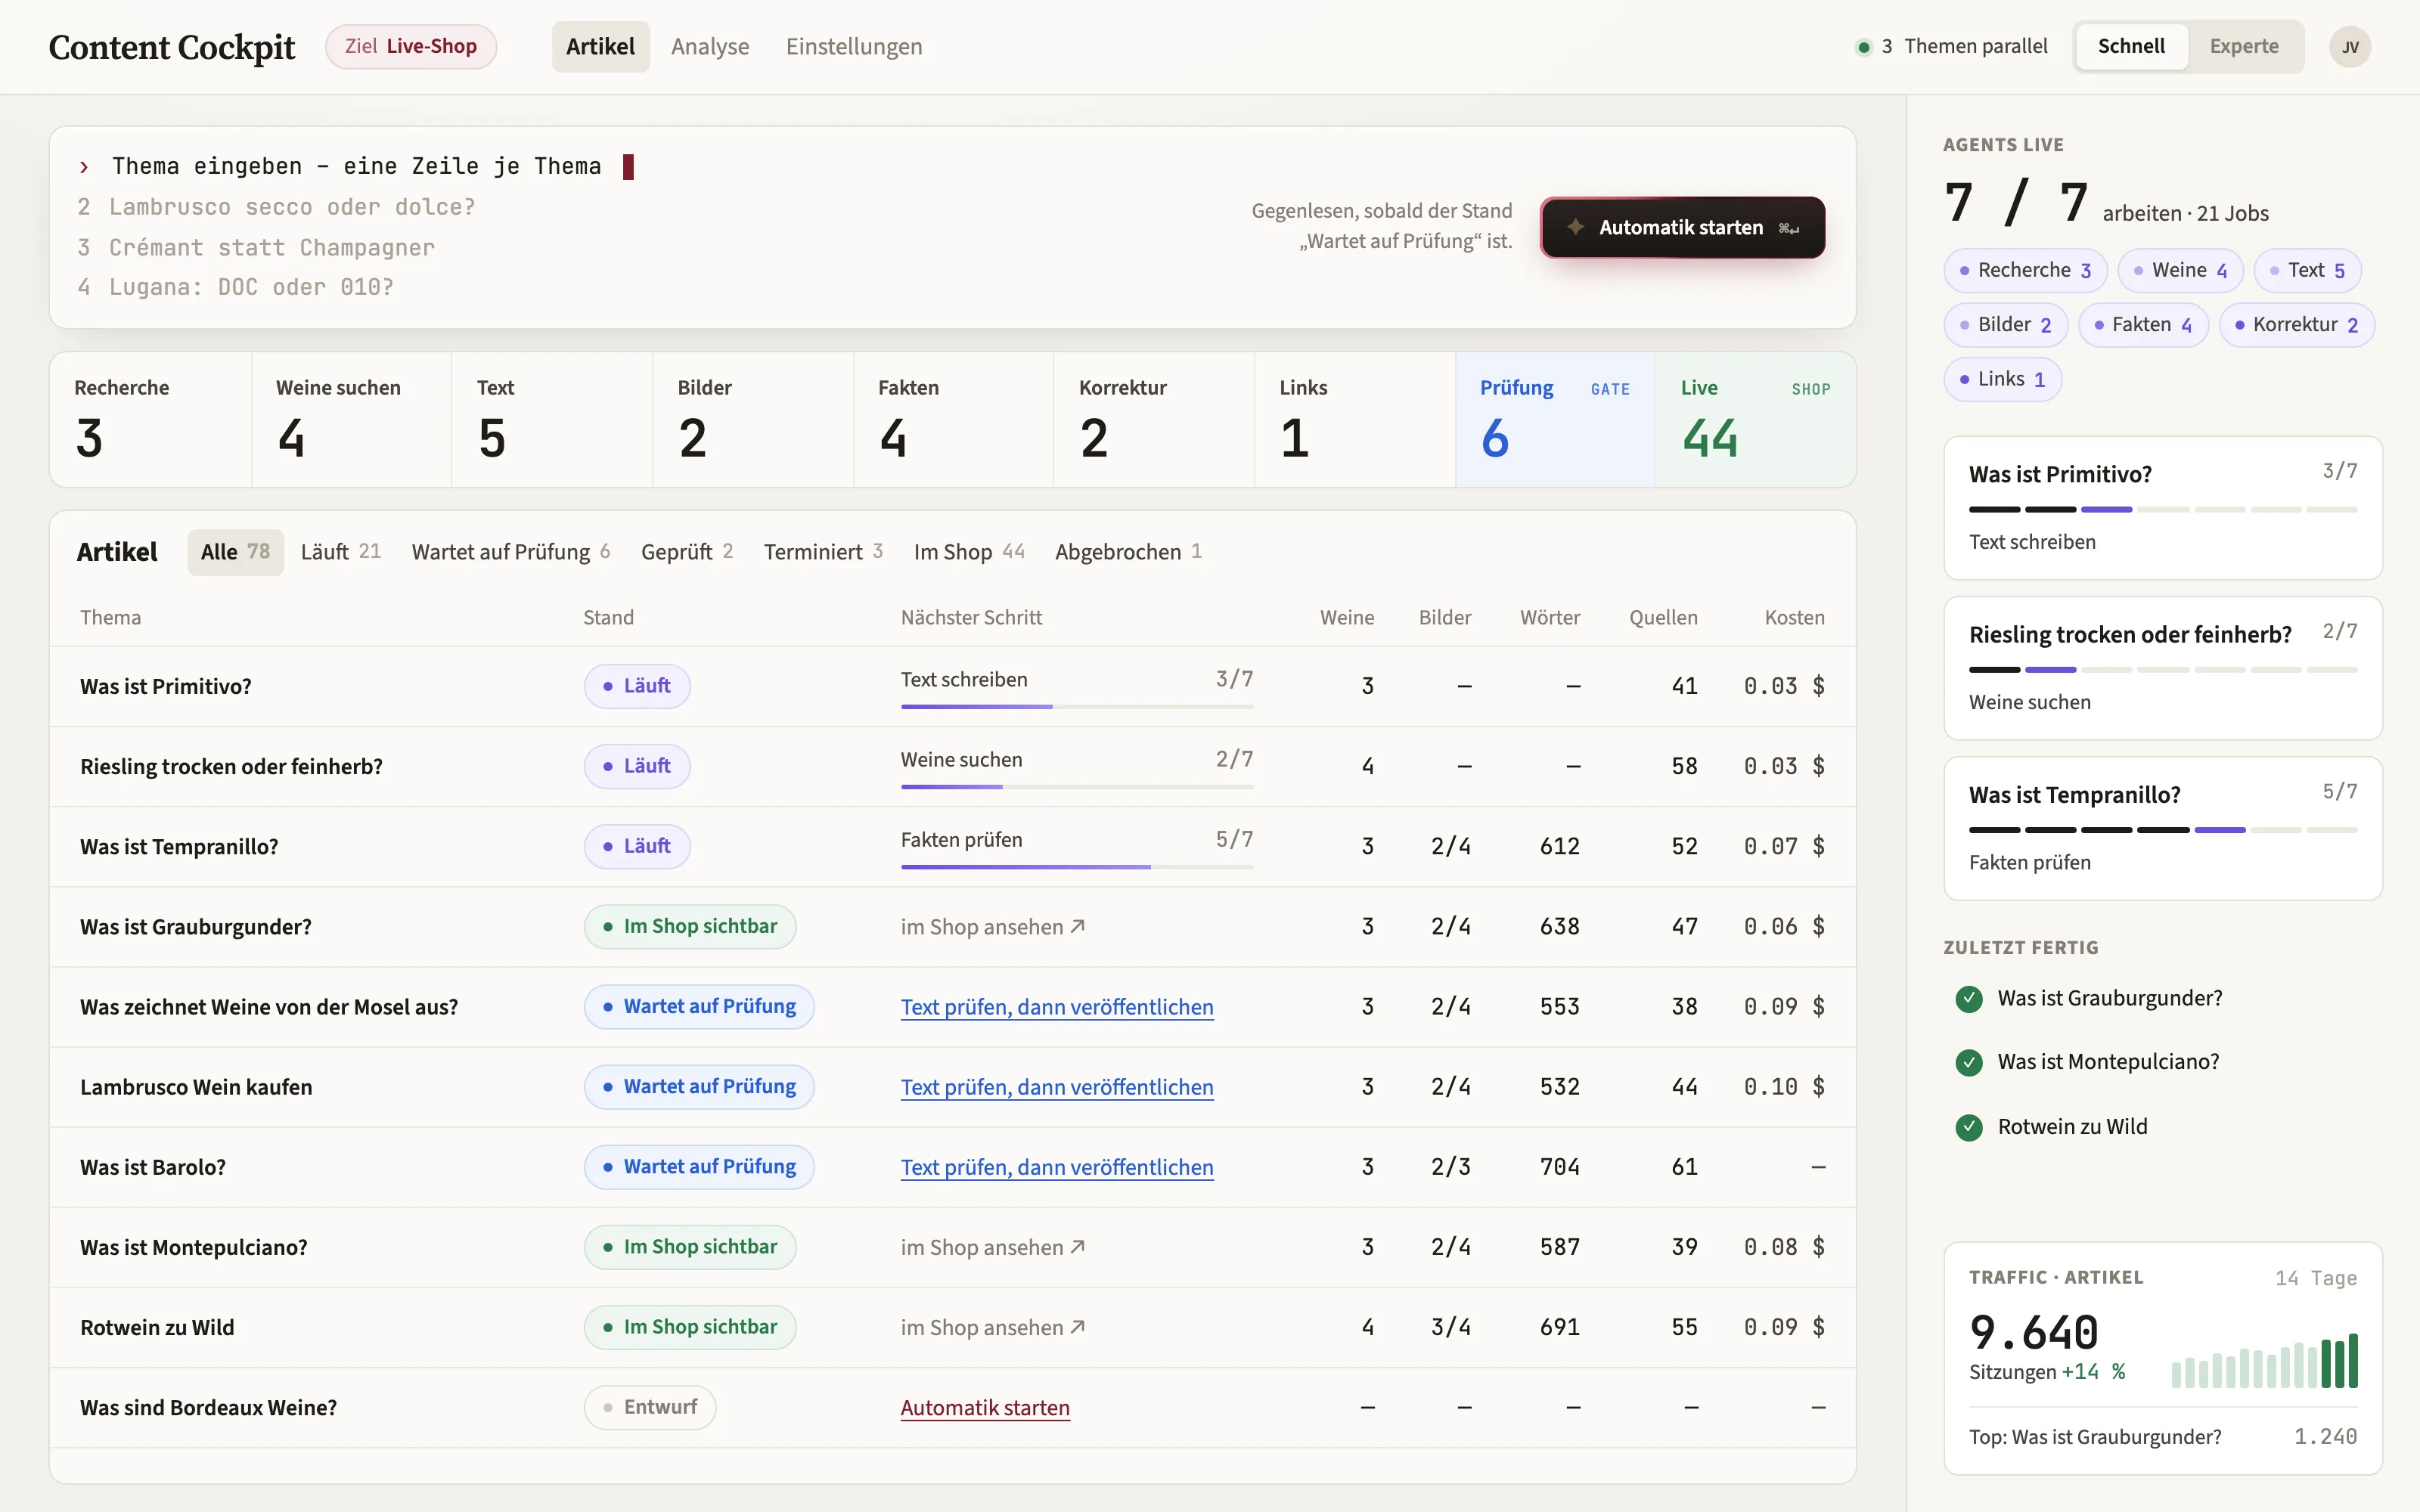The width and height of the screenshot is (2420, 1512).
Task: Click progress bar of Riesling row
Action: point(1076,787)
